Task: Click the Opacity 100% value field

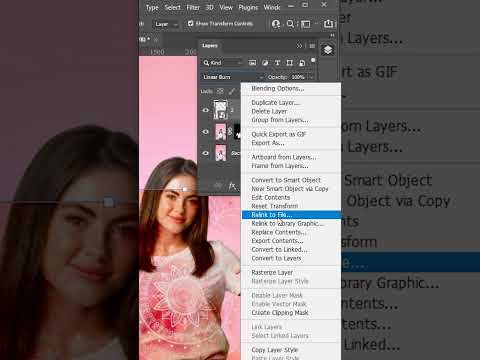Action: coord(298,77)
